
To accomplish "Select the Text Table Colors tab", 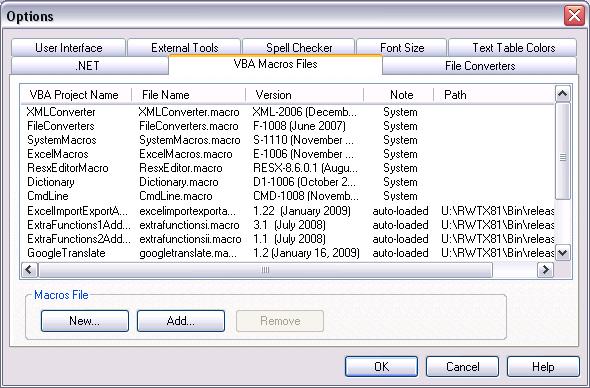I will (513, 48).
